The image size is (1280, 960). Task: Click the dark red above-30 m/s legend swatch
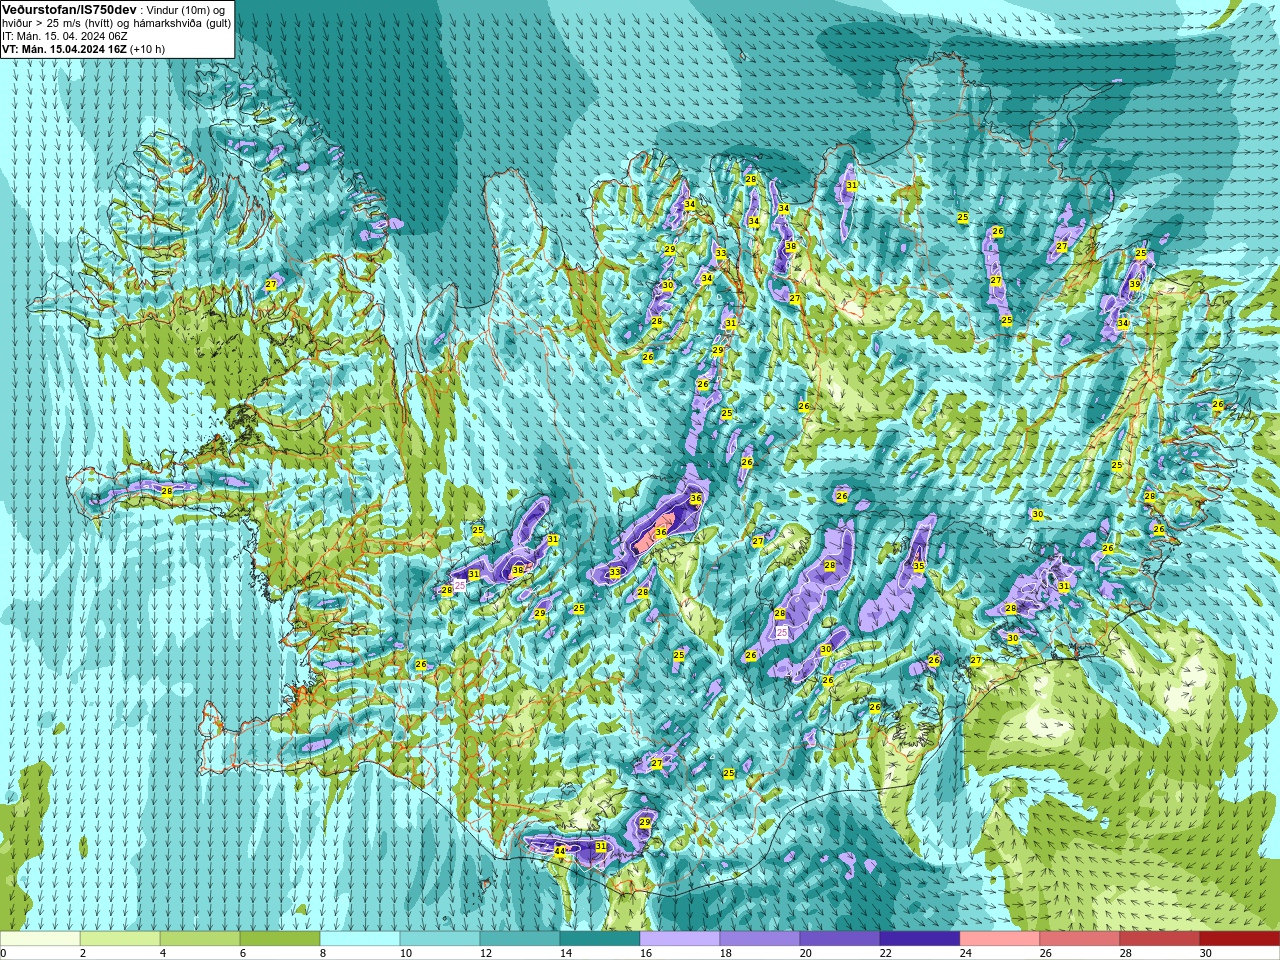click(x=1240, y=939)
